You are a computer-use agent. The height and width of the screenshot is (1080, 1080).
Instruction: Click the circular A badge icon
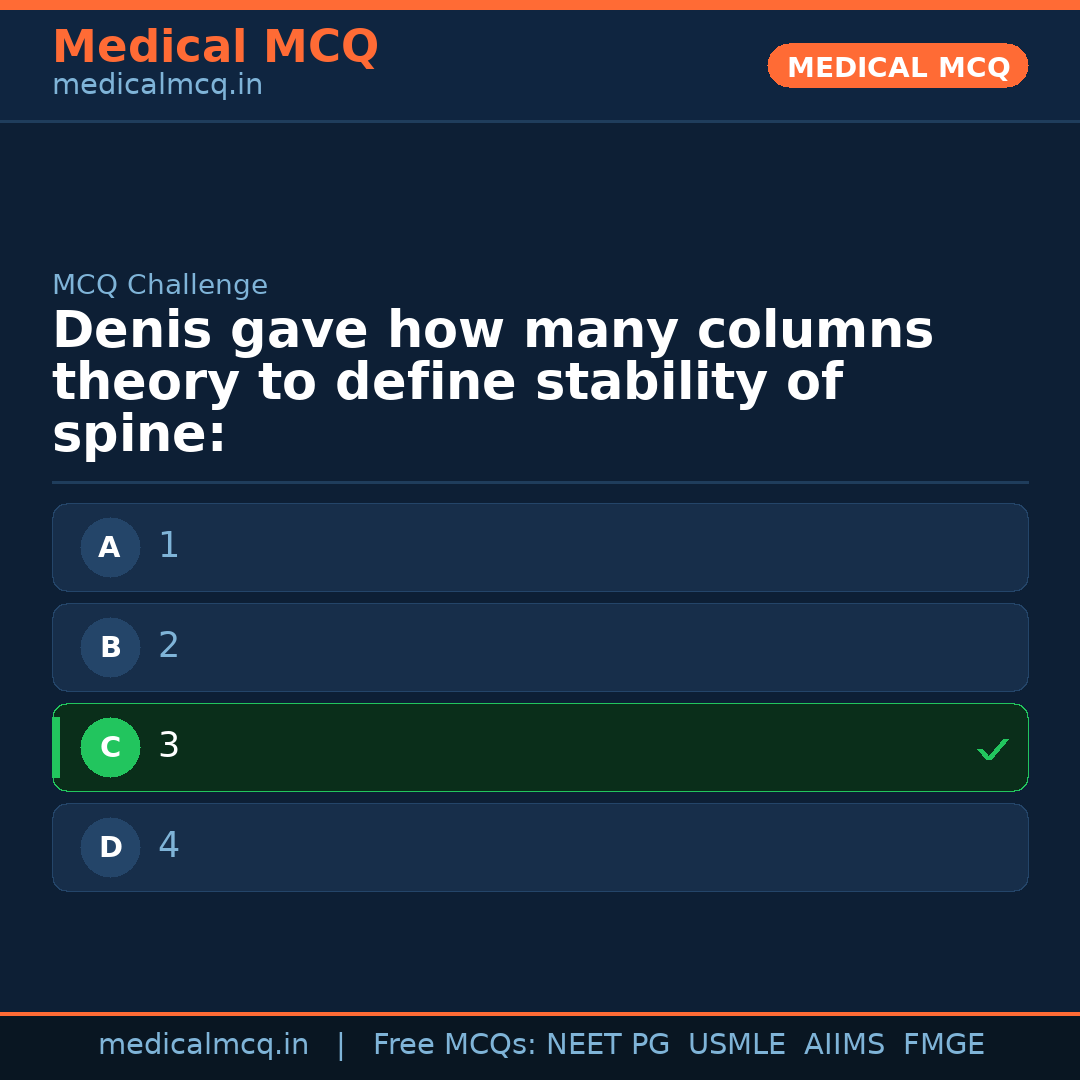pos(110,547)
